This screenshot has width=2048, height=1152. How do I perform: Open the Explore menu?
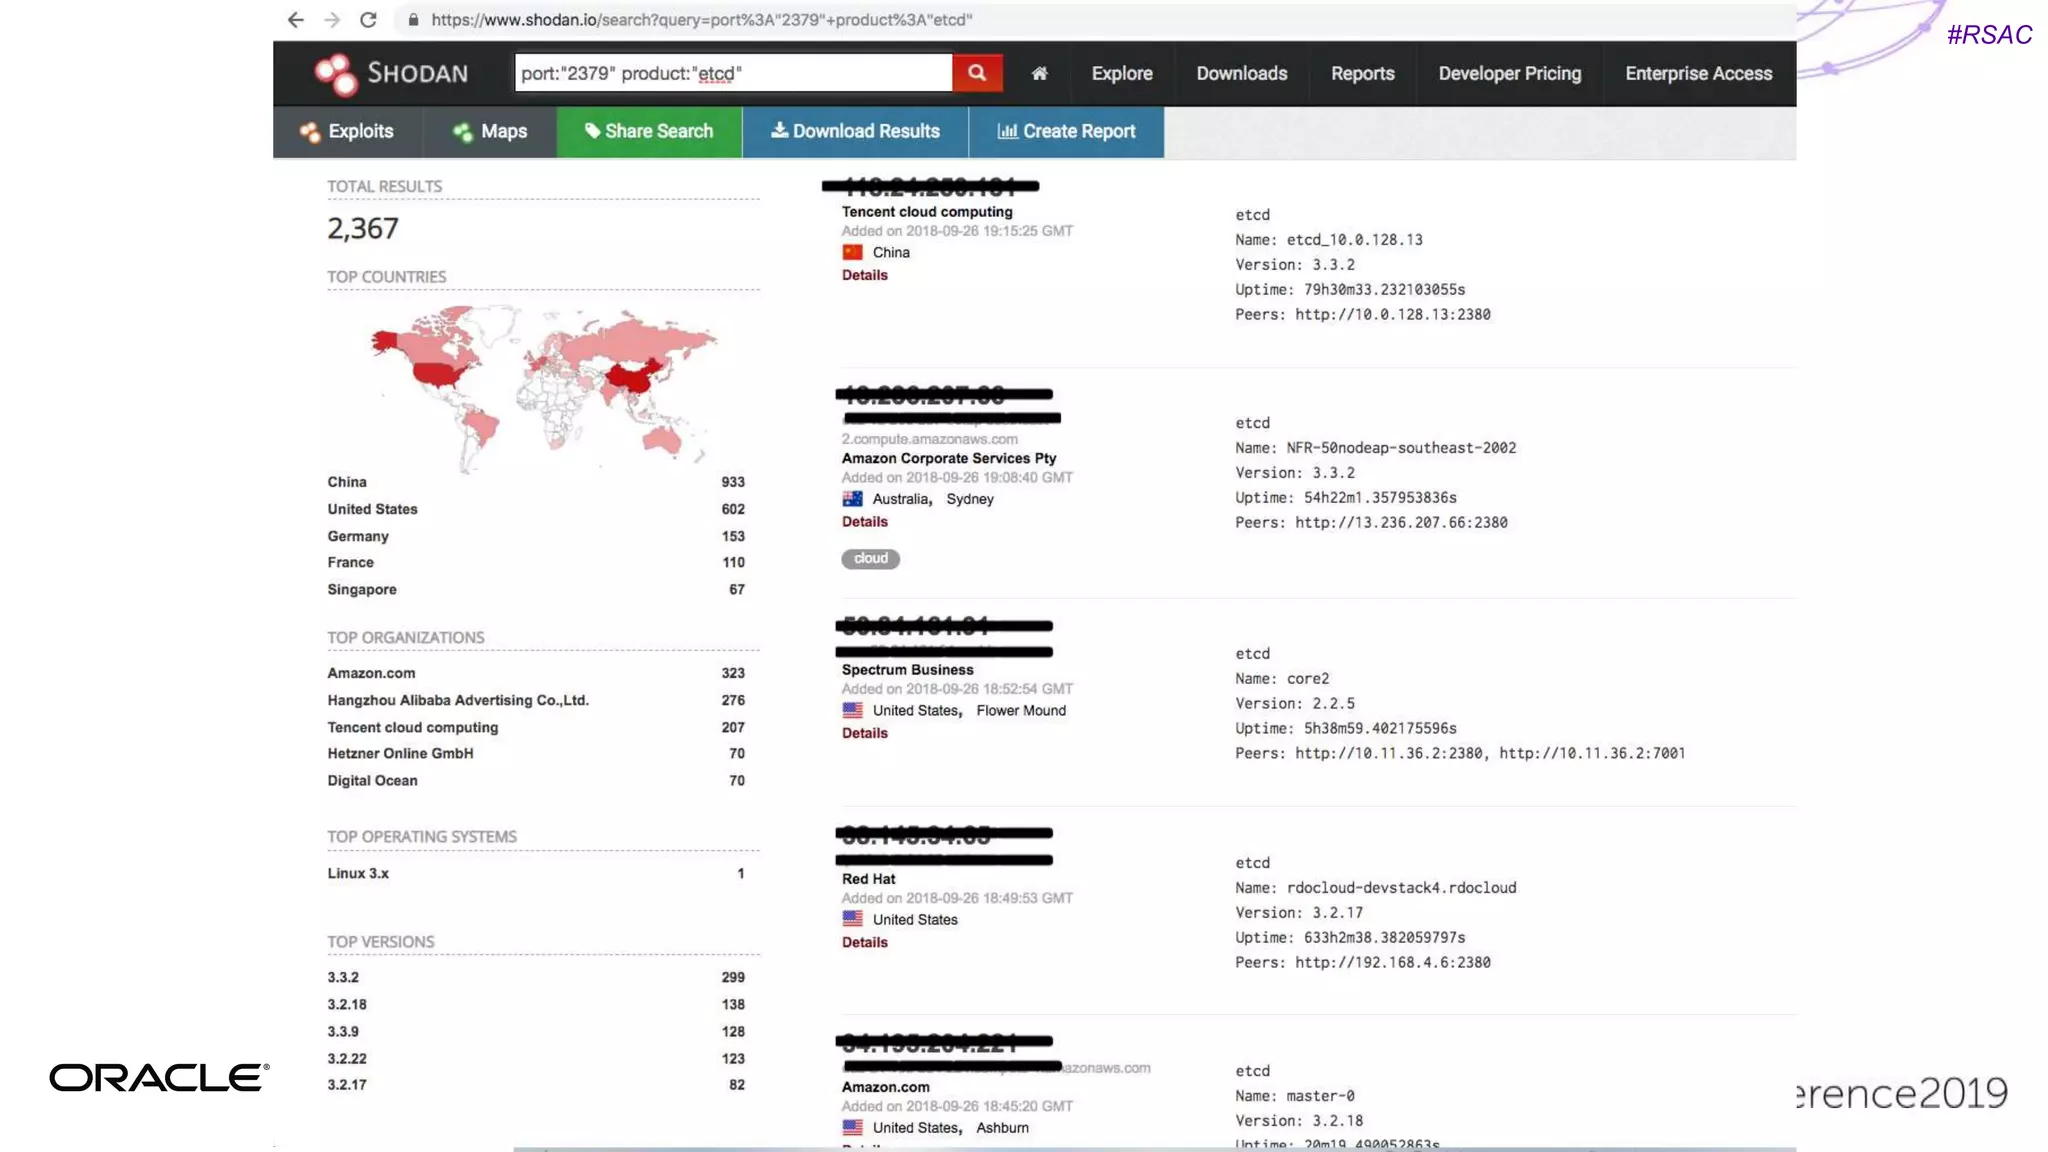(x=1122, y=74)
